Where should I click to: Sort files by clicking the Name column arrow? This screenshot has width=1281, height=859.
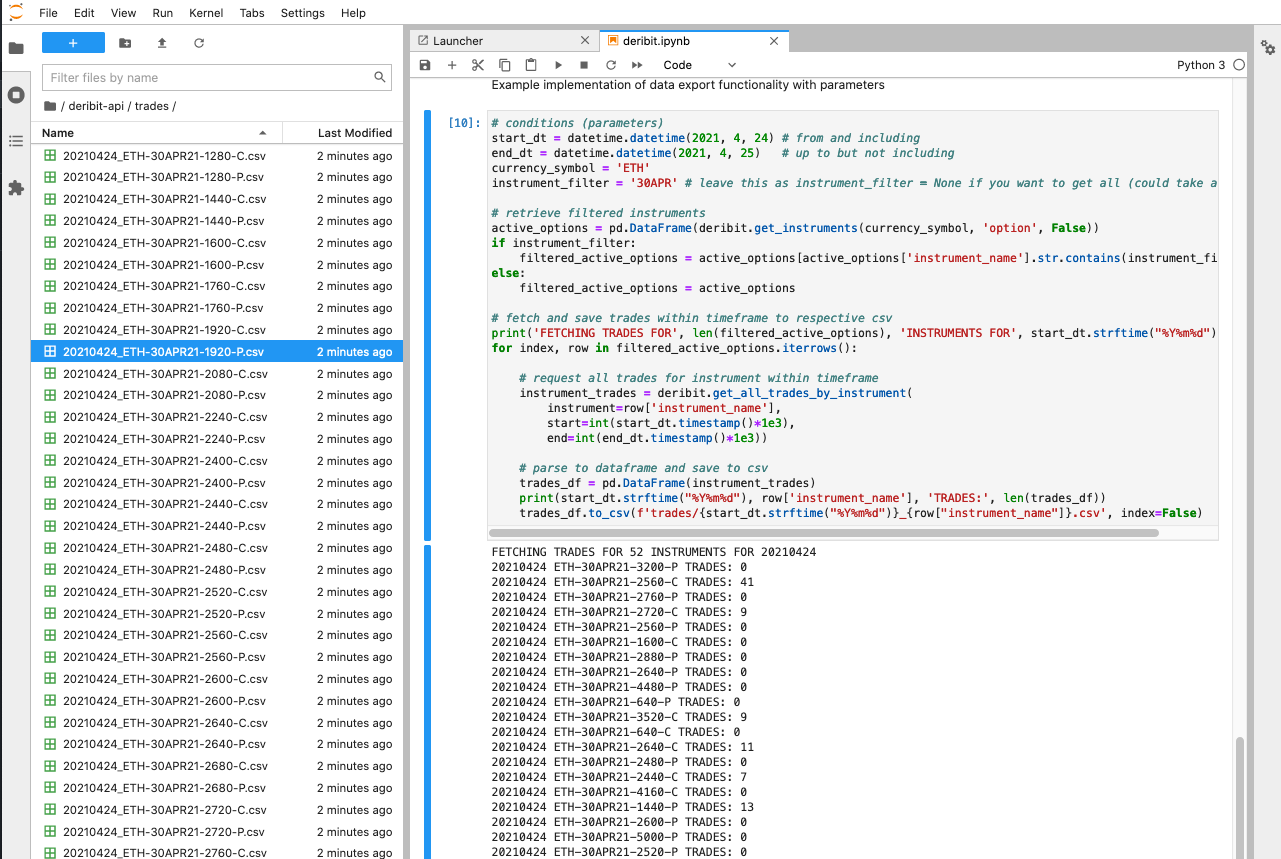click(x=263, y=132)
